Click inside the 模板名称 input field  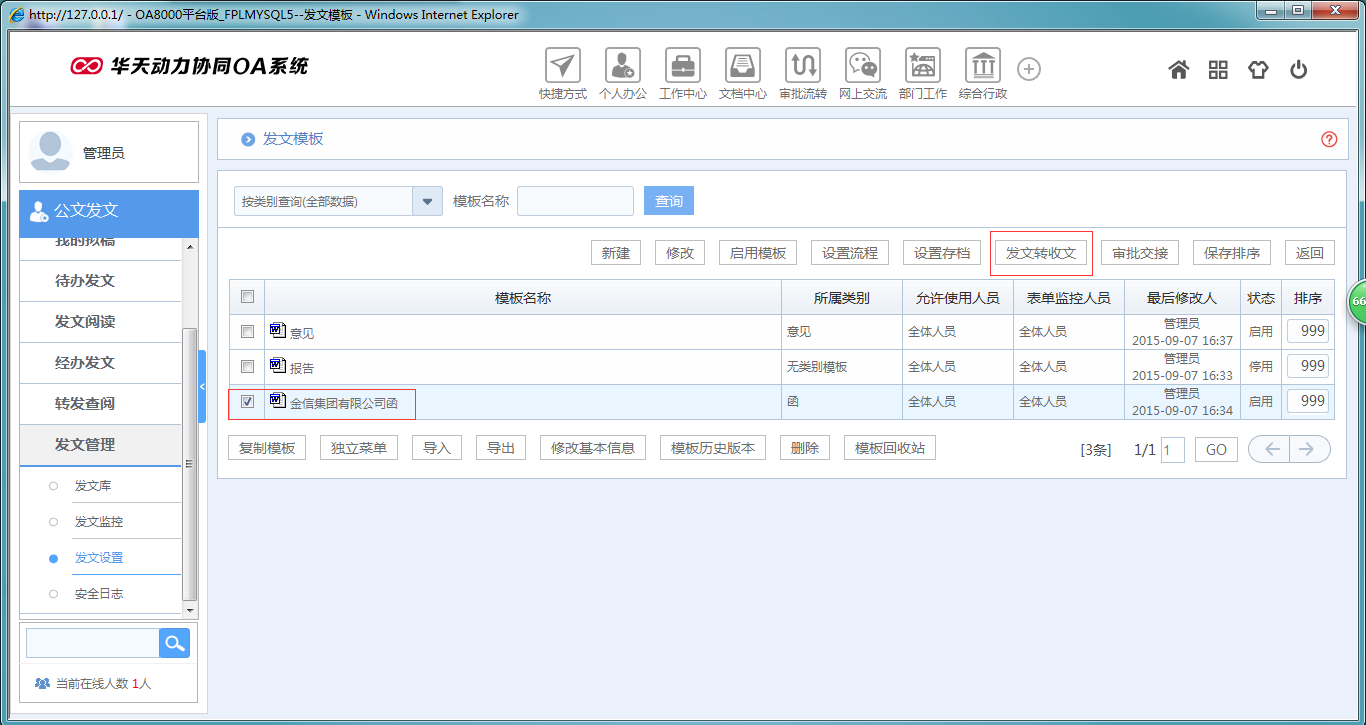(x=575, y=200)
